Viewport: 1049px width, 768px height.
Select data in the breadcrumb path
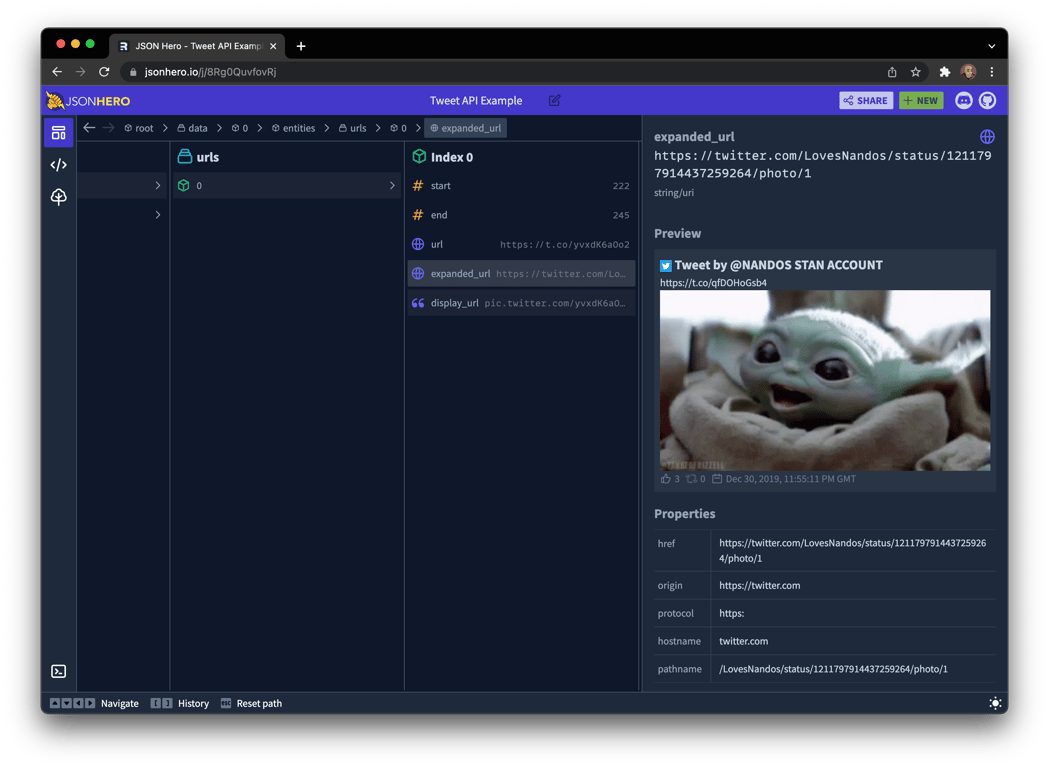(192, 128)
